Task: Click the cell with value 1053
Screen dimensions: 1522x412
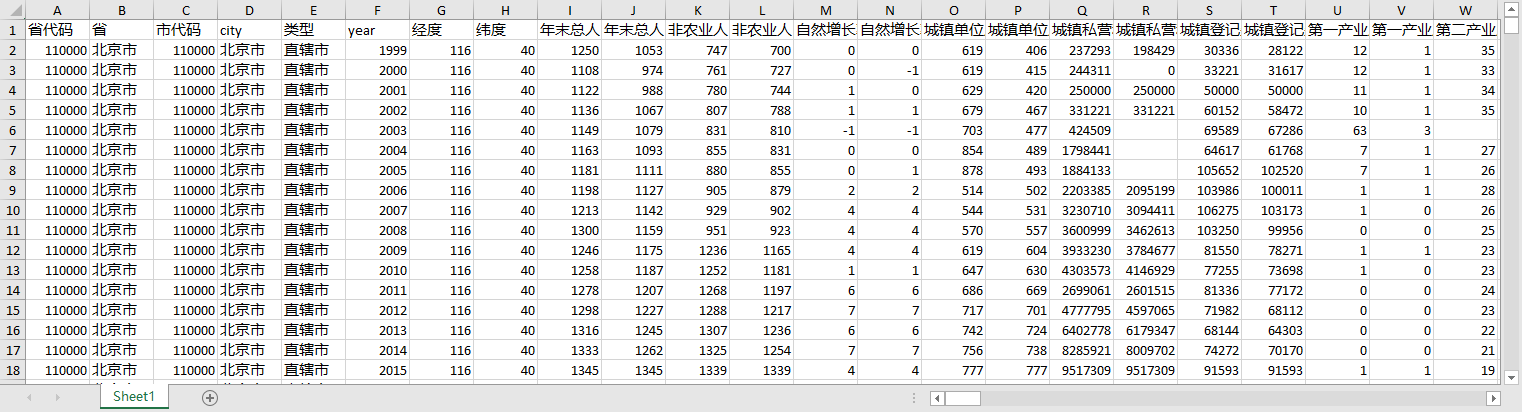Action: click(x=633, y=50)
